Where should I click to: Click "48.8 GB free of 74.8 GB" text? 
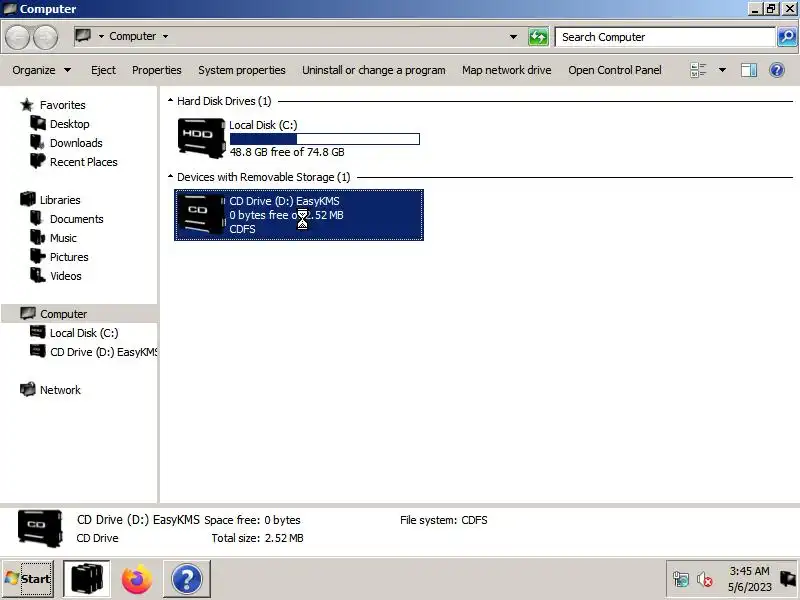point(287,152)
